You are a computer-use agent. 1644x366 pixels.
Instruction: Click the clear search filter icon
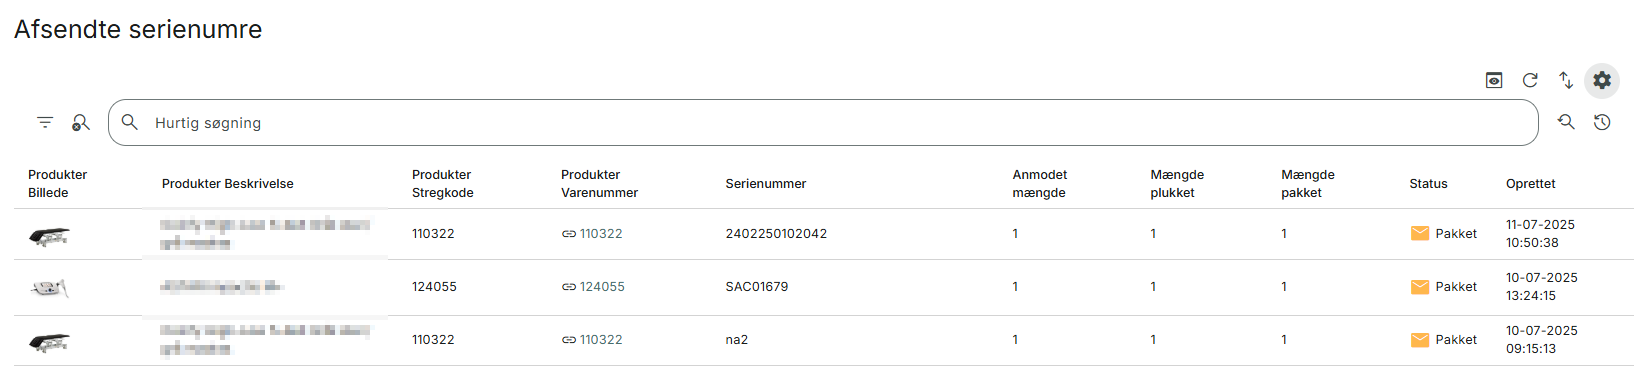point(81,122)
